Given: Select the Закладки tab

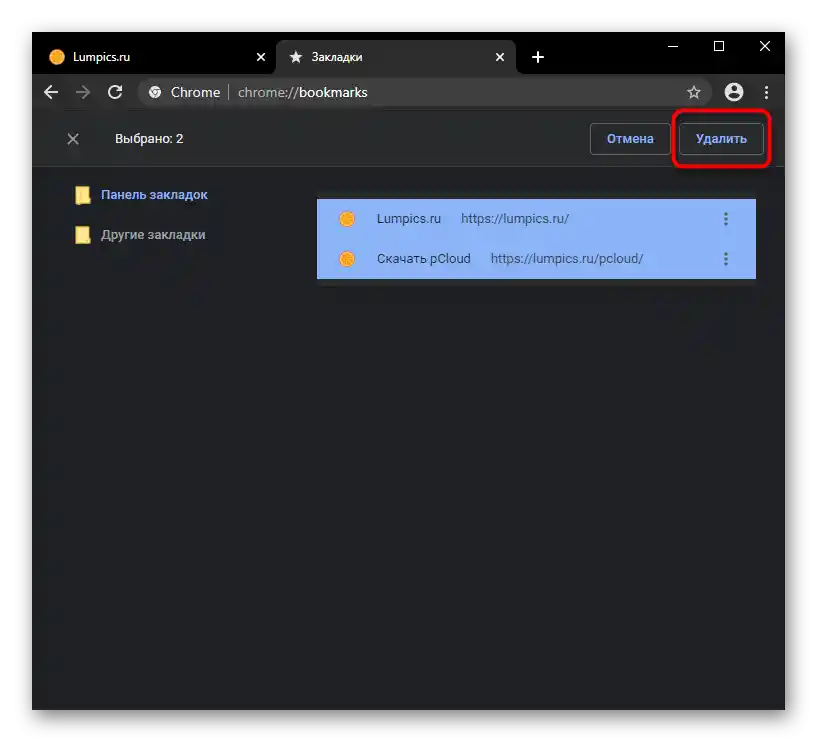Looking at the screenshot, I should coord(396,57).
